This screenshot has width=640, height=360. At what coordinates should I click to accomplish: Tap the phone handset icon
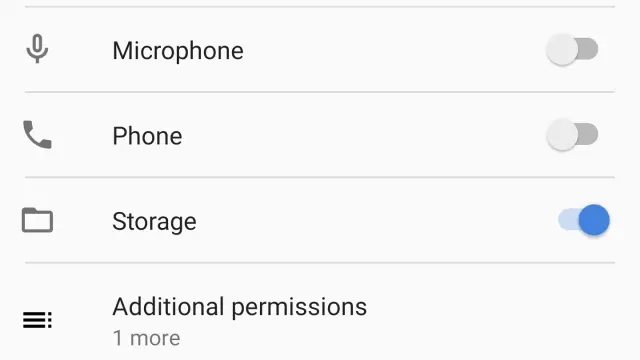(37, 135)
